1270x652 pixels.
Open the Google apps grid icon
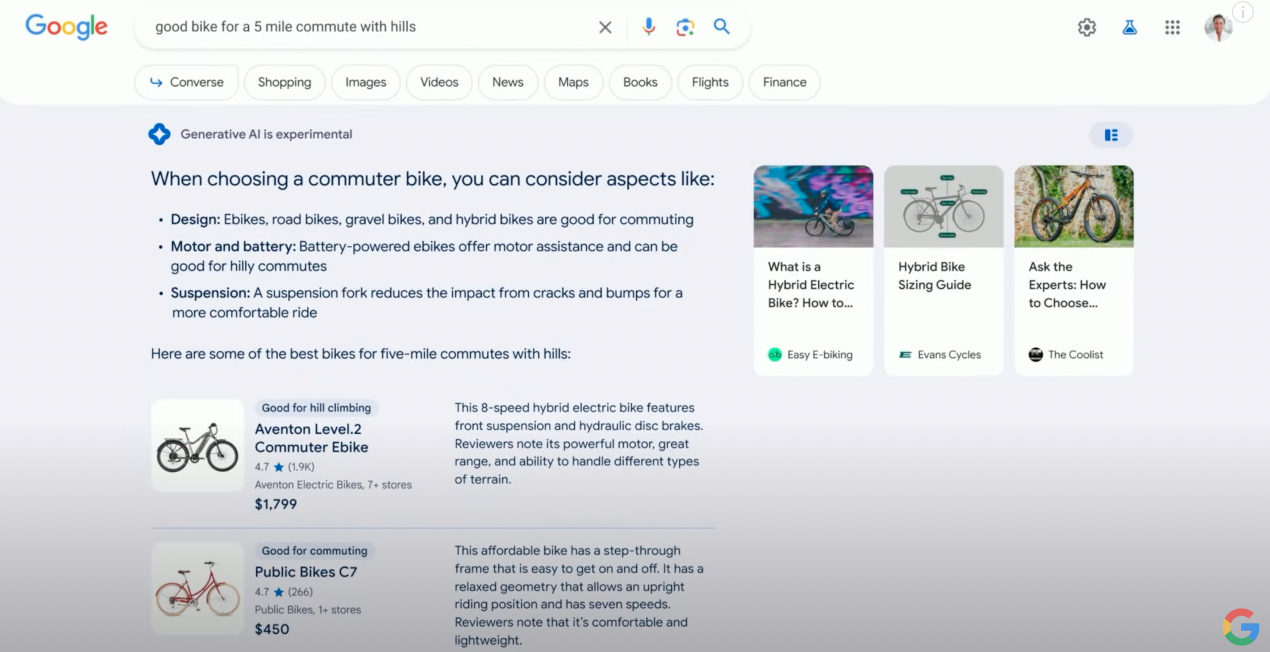1172,27
